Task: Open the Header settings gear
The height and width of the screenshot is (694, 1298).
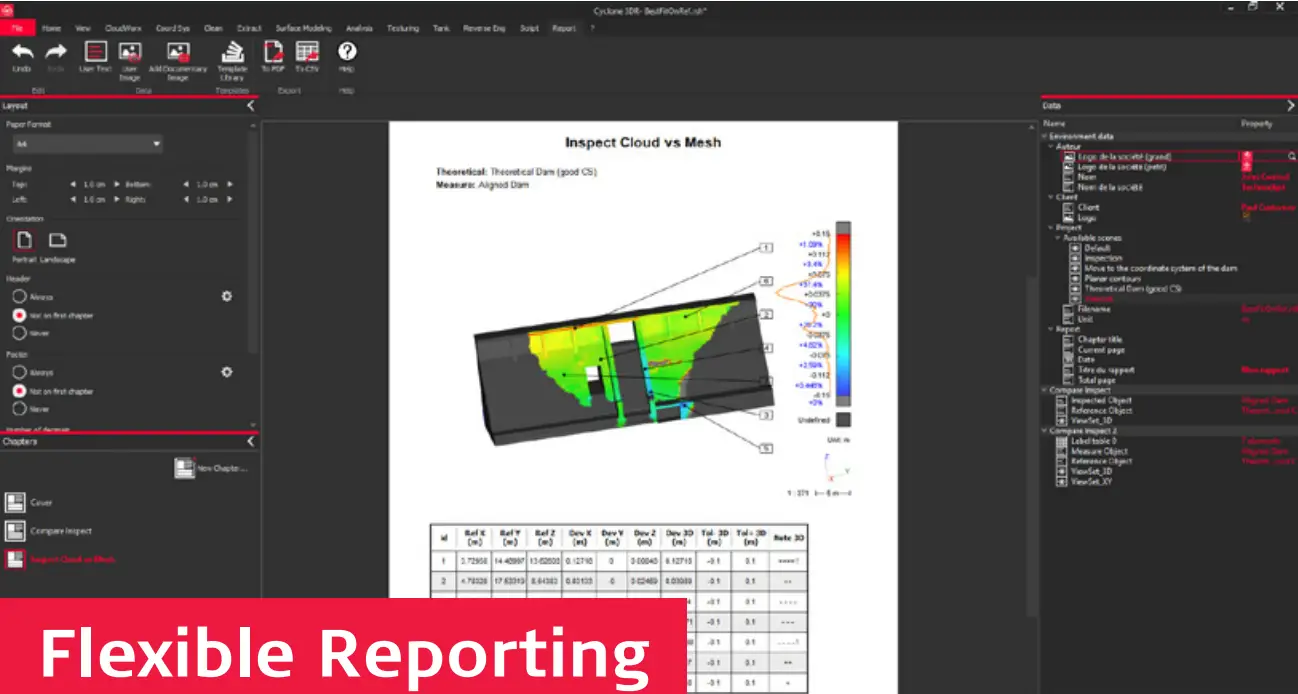Action: pyautogui.click(x=228, y=296)
